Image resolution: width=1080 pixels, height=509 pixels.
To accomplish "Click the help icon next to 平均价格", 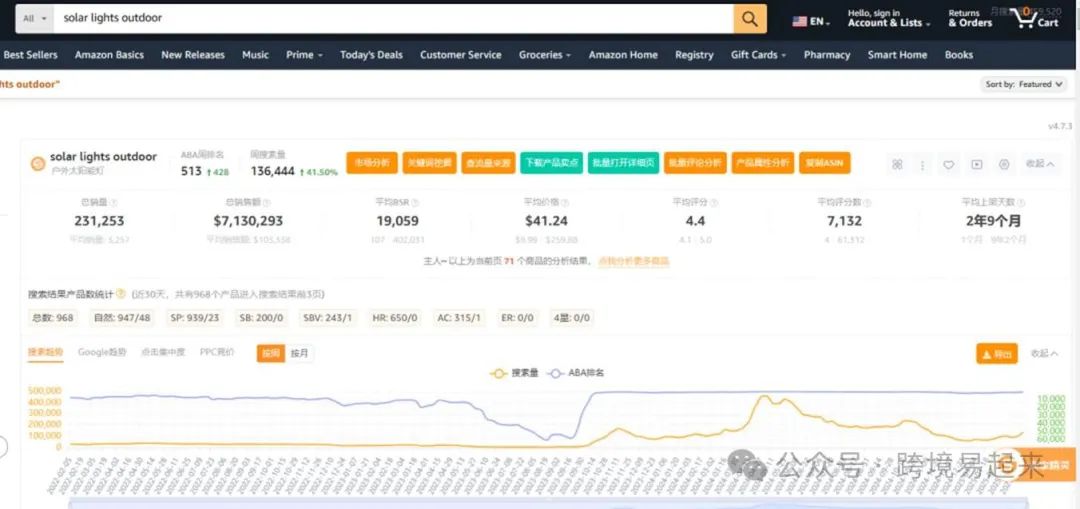I will pos(565,202).
